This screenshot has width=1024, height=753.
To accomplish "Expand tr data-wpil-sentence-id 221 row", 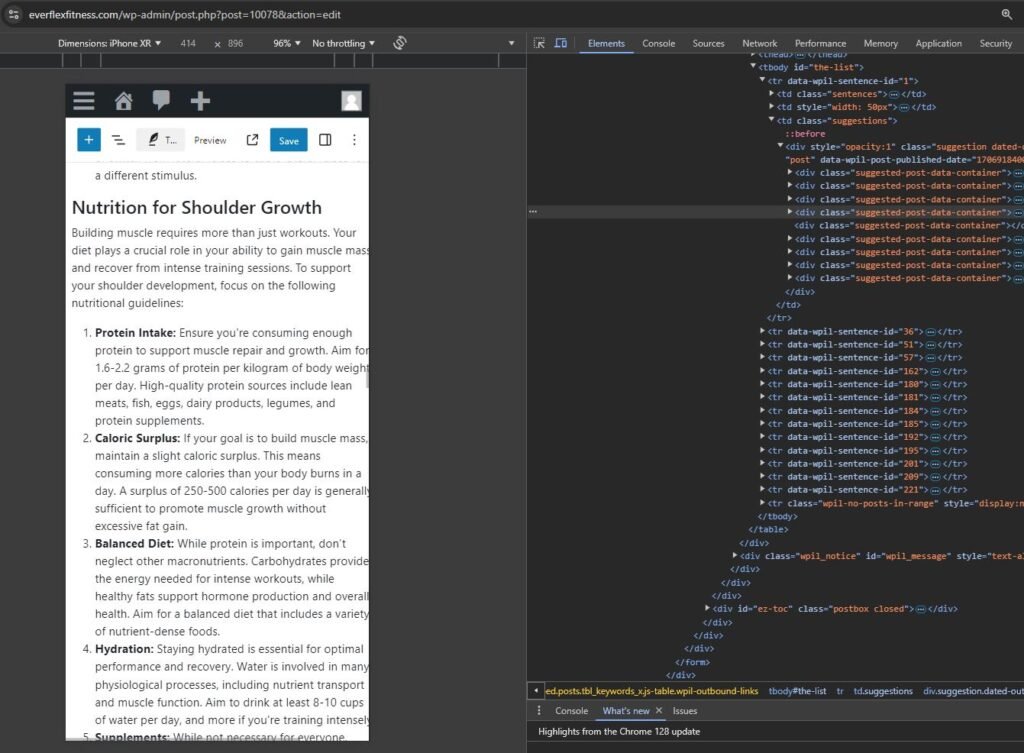I will click(x=762, y=489).
